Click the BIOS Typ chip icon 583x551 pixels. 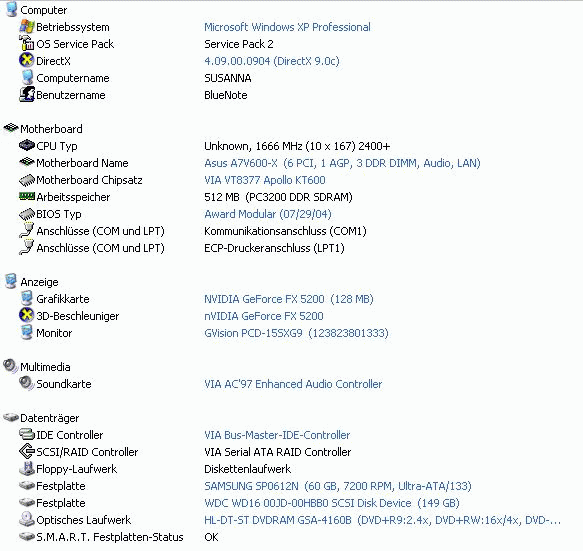[27, 214]
